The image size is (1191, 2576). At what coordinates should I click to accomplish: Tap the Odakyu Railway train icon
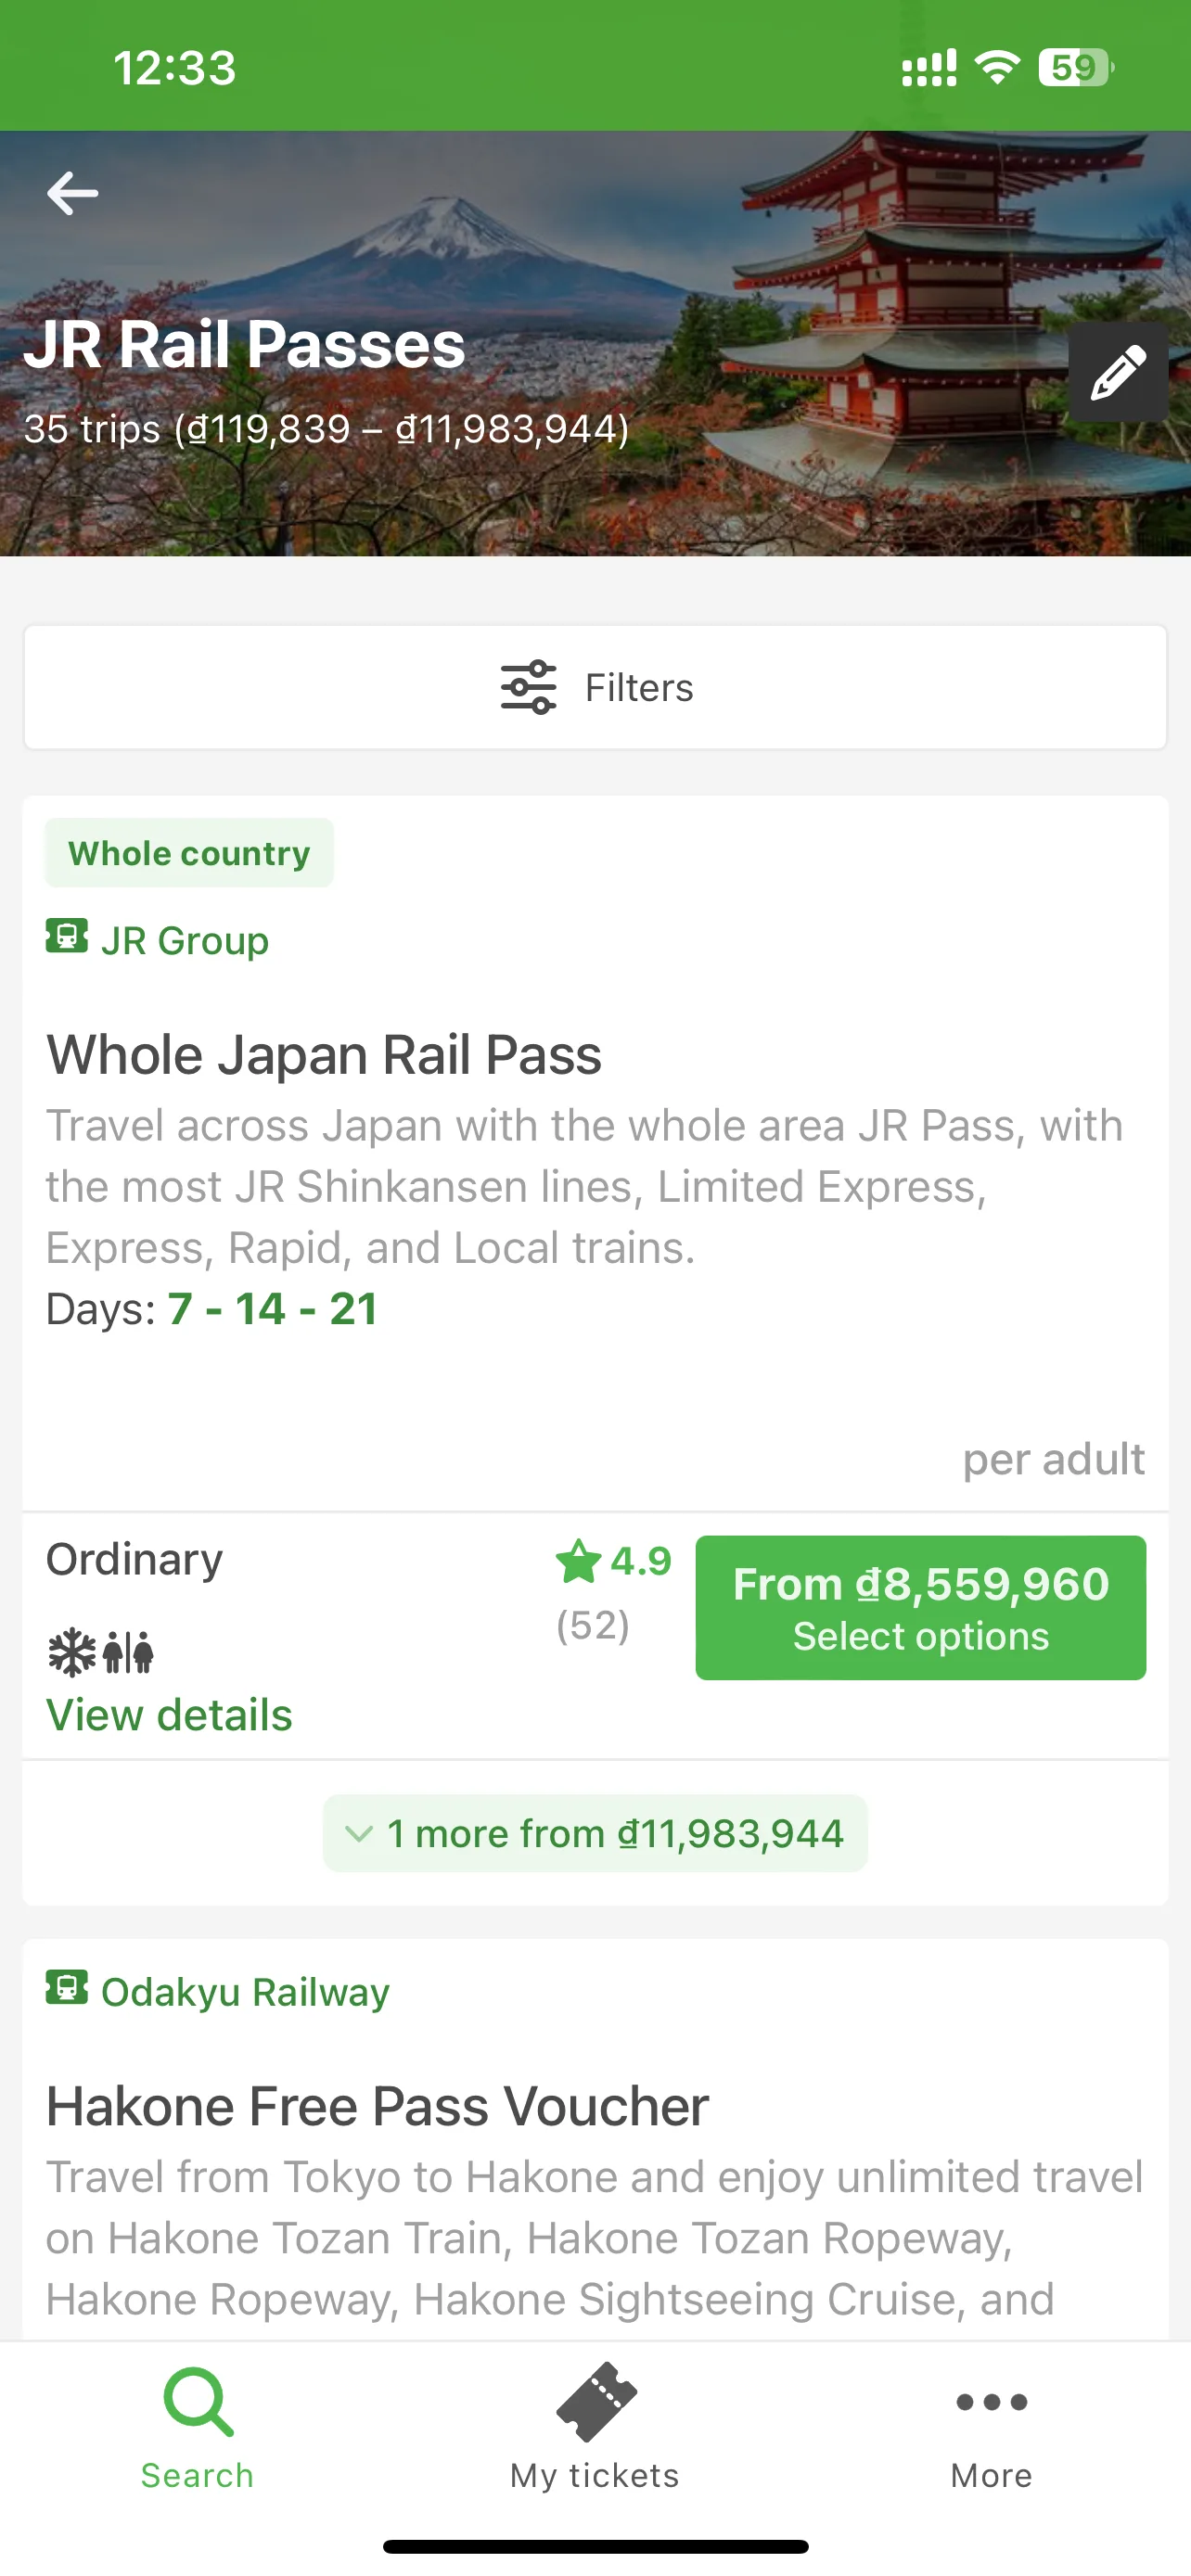pyautogui.click(x=67, y=1988)
